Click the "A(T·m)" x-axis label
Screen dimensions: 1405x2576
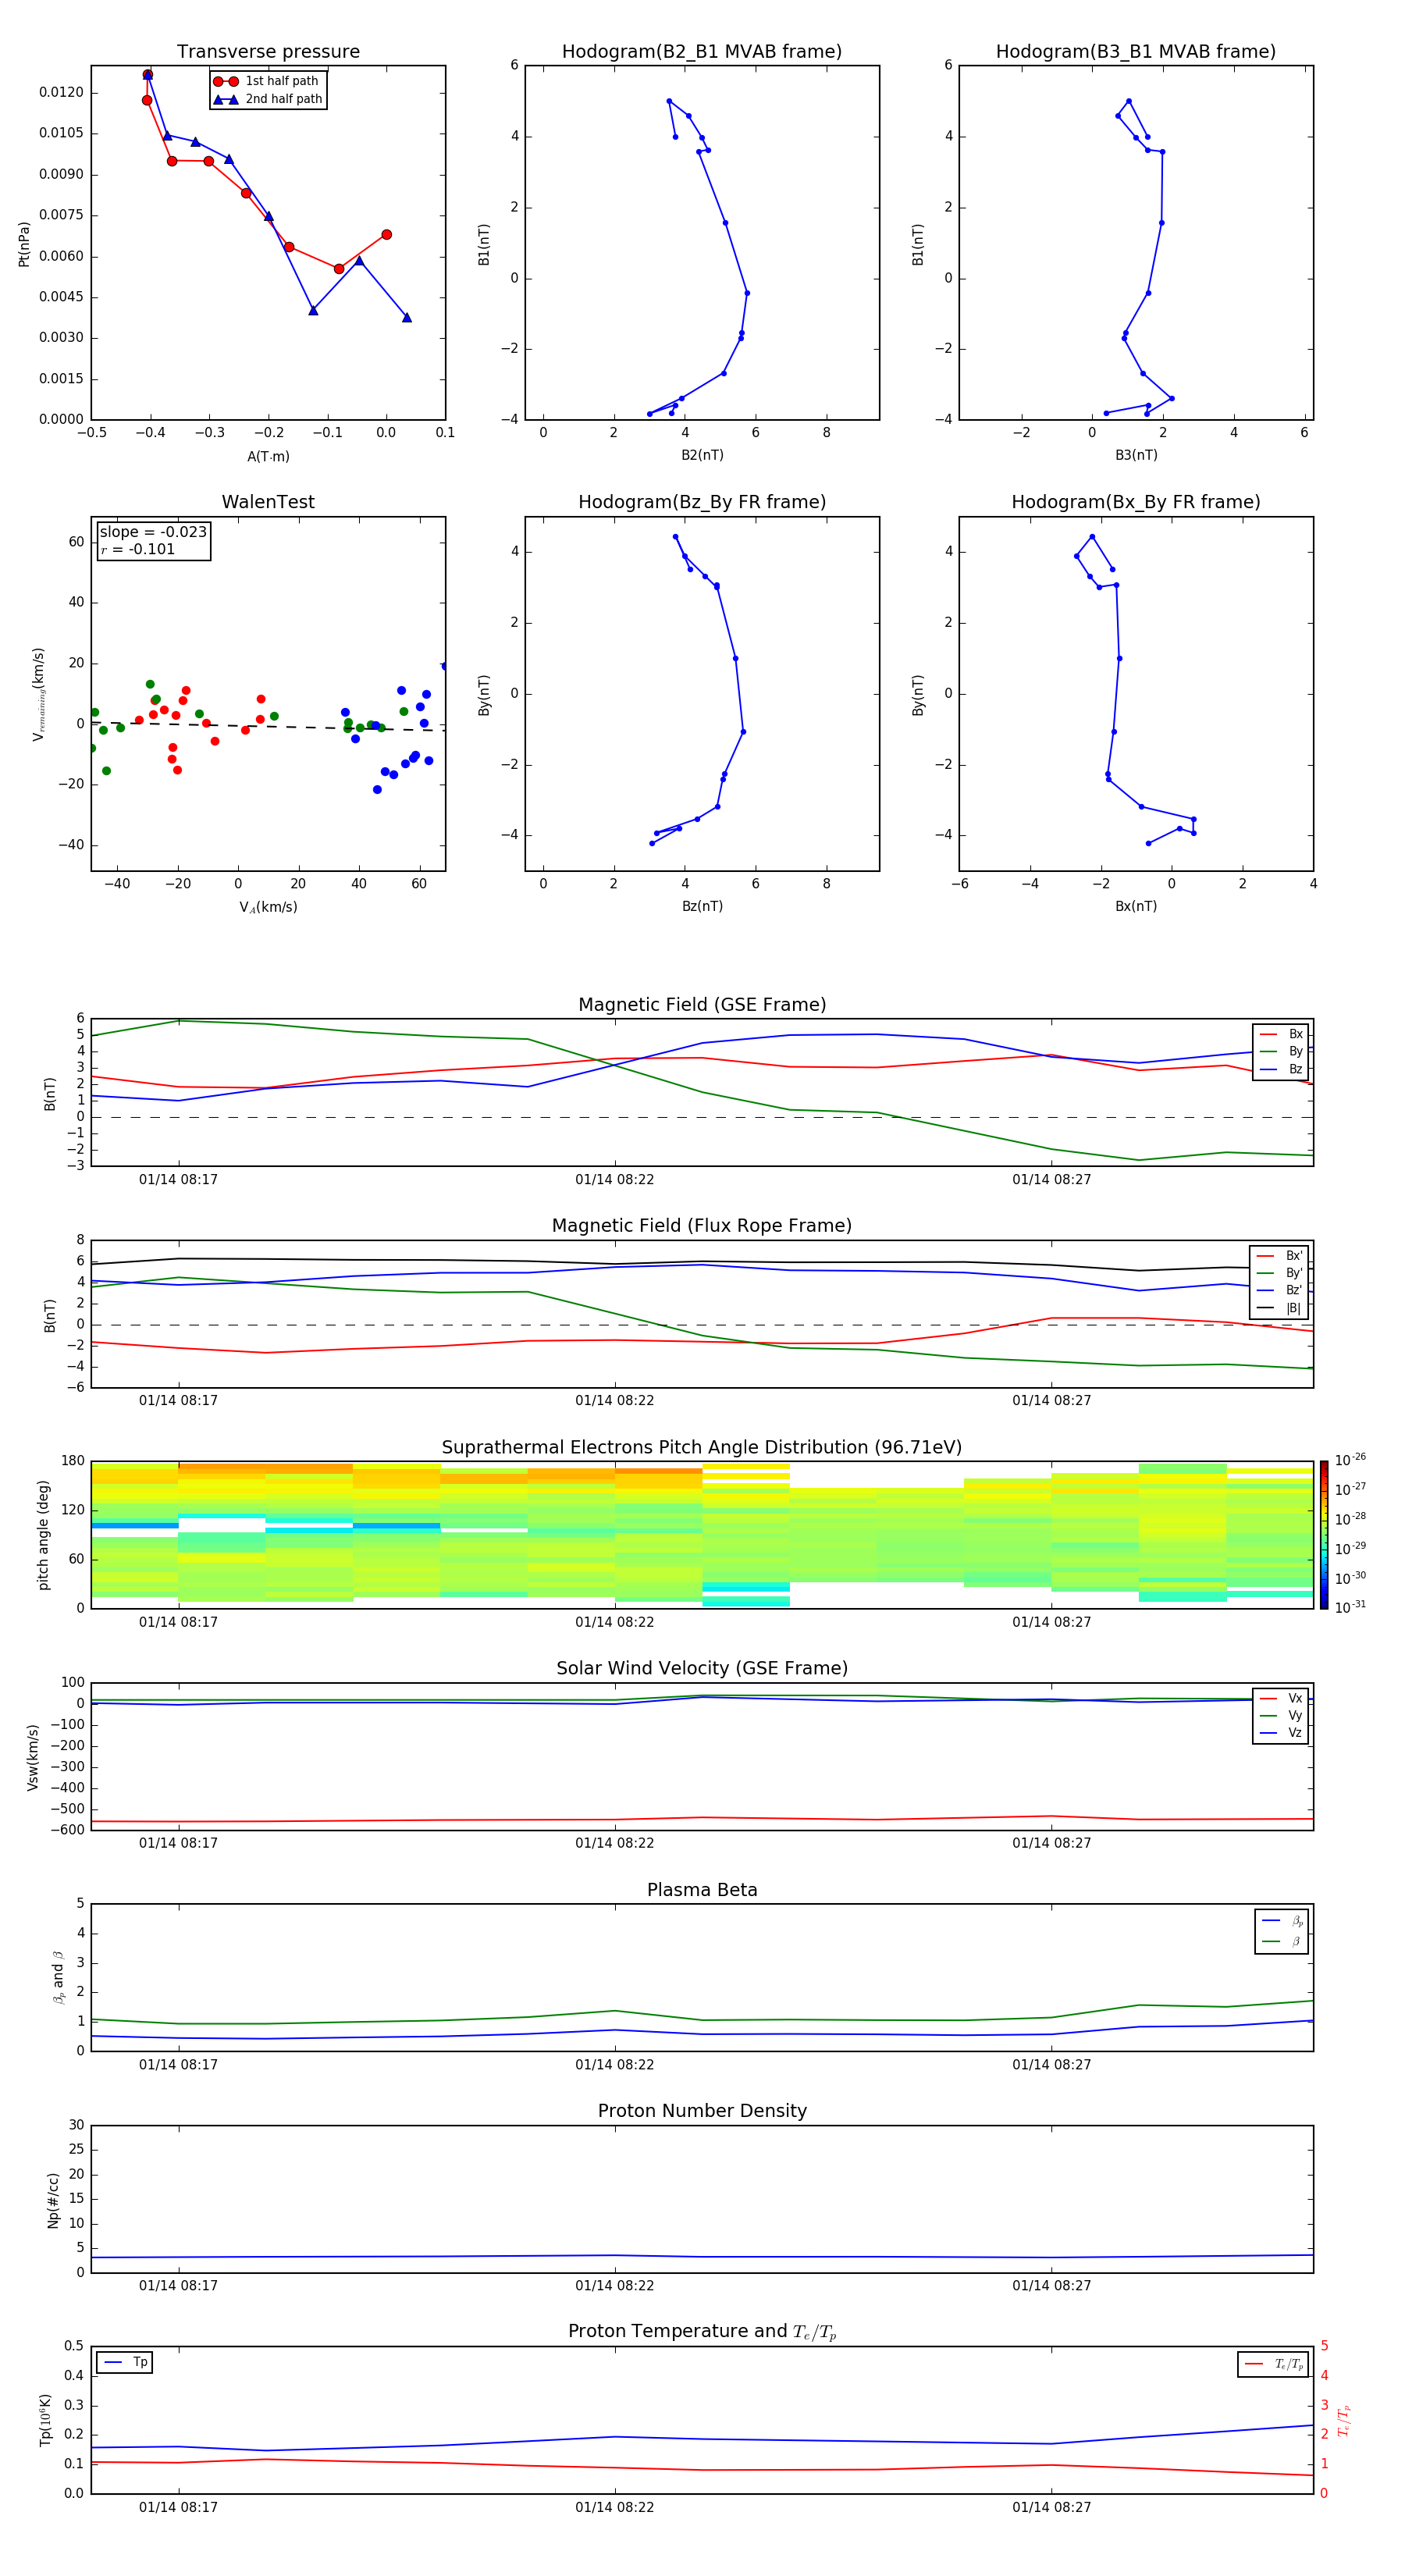coord(268,456)
